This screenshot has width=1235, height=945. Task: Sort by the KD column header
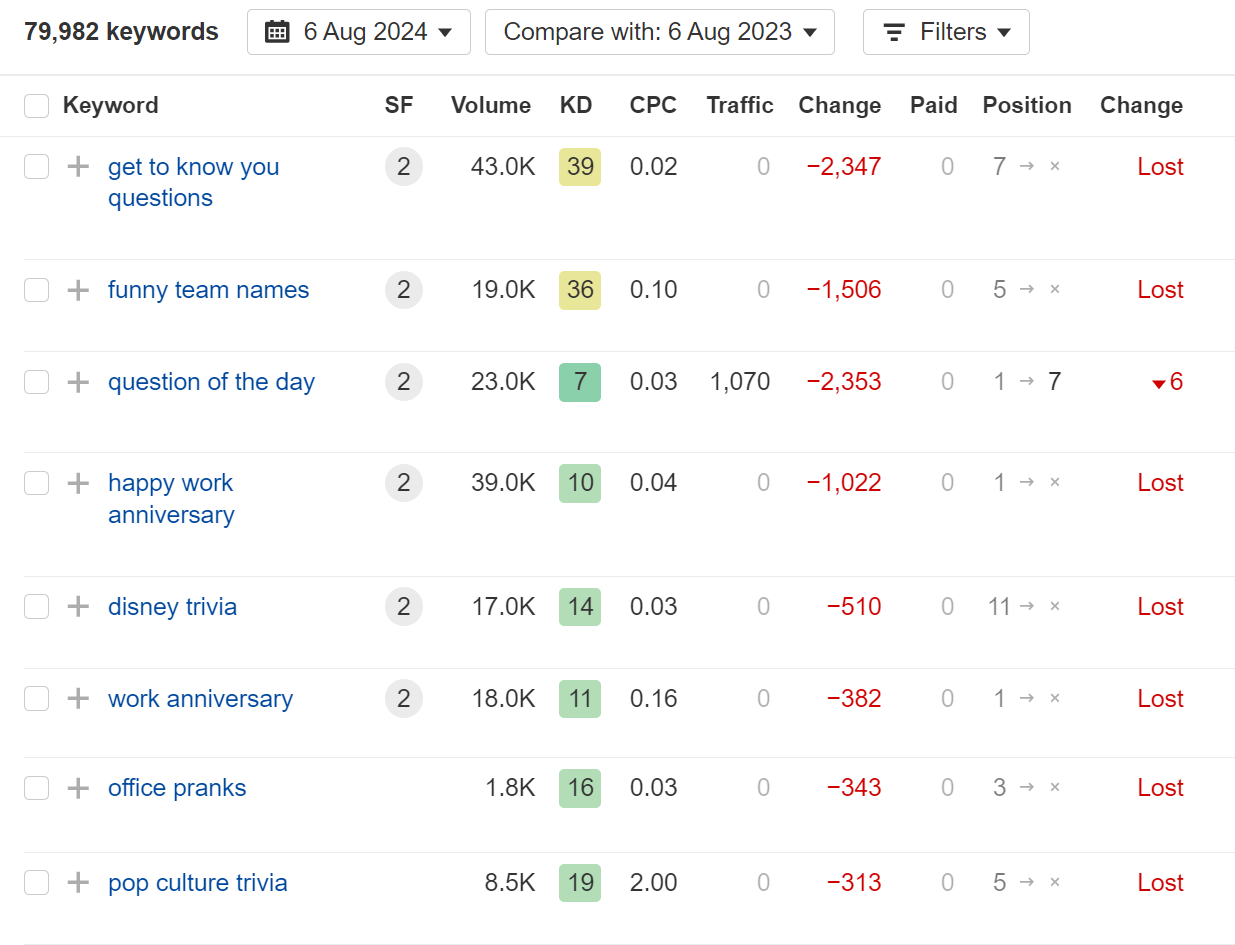(576, 105)
